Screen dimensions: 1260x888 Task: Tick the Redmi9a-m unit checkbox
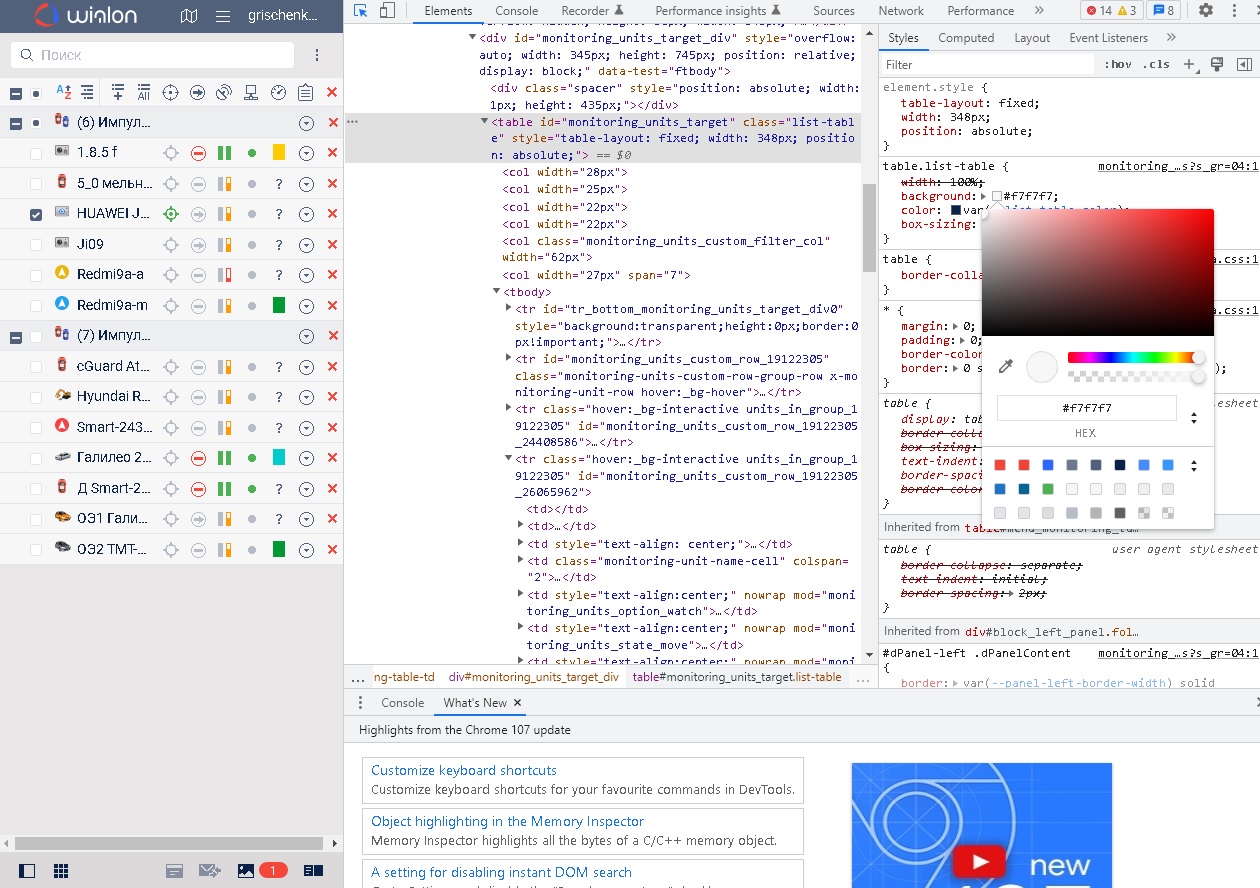click(x=36, y=305)
